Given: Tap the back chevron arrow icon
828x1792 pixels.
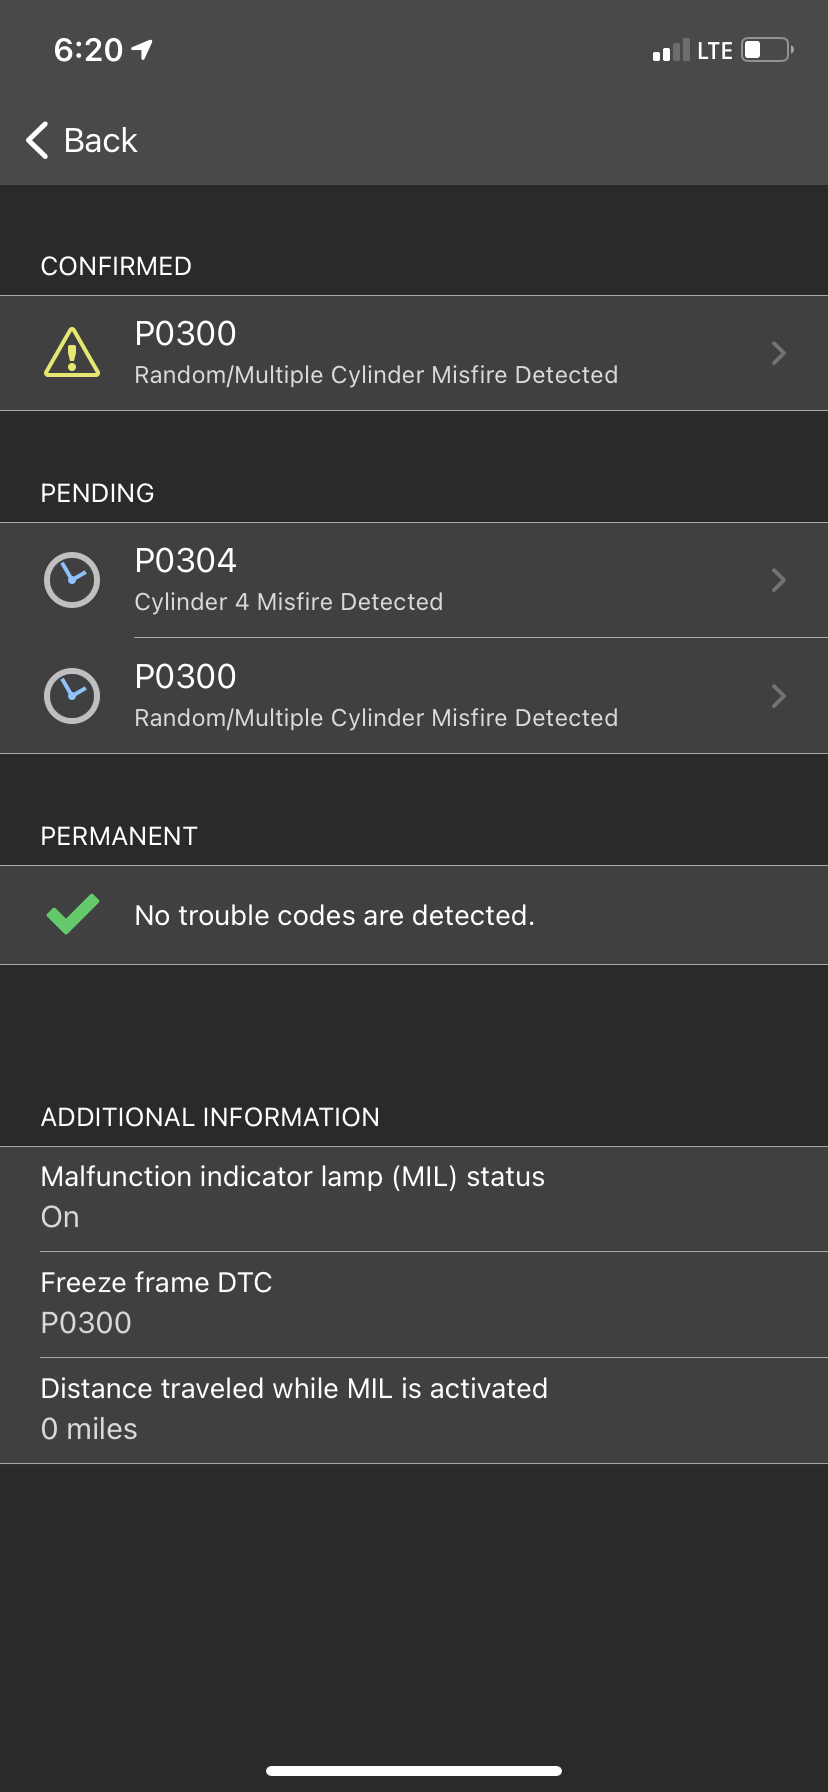Looking at the screenshot, I should coord(38,141).
